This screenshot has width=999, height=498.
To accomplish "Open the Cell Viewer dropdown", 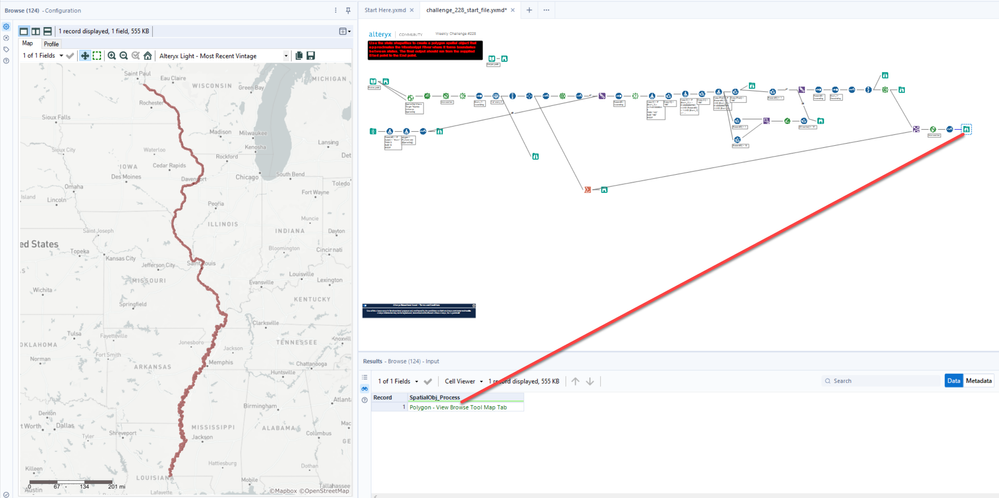I will tap(464, 381).
